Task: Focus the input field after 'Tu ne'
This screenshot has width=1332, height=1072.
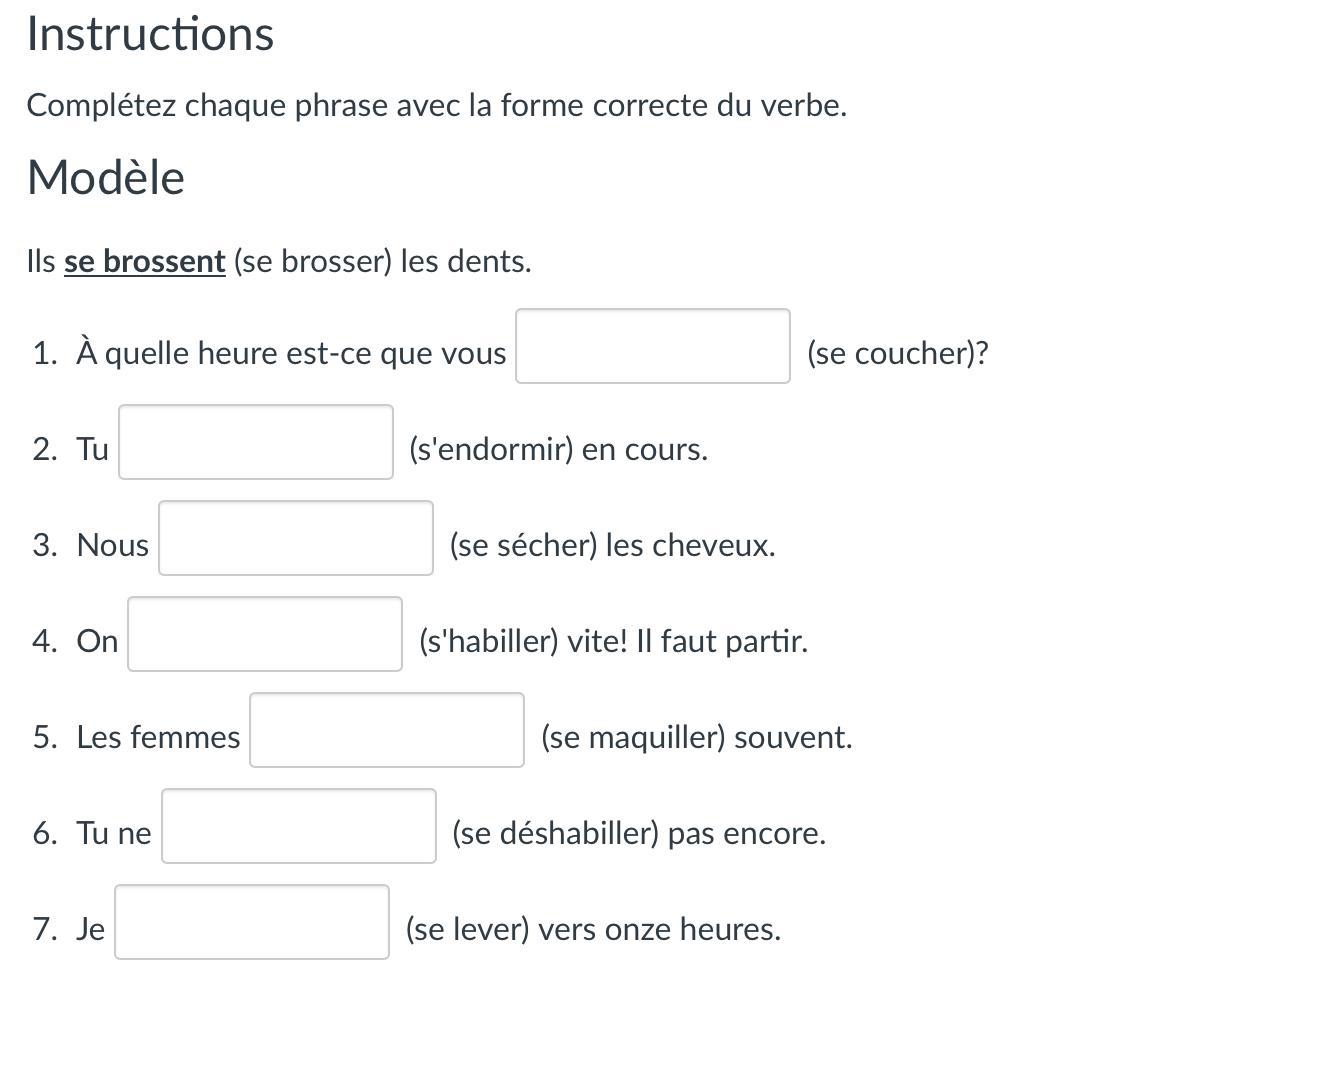Action: (x=298, y=826)
